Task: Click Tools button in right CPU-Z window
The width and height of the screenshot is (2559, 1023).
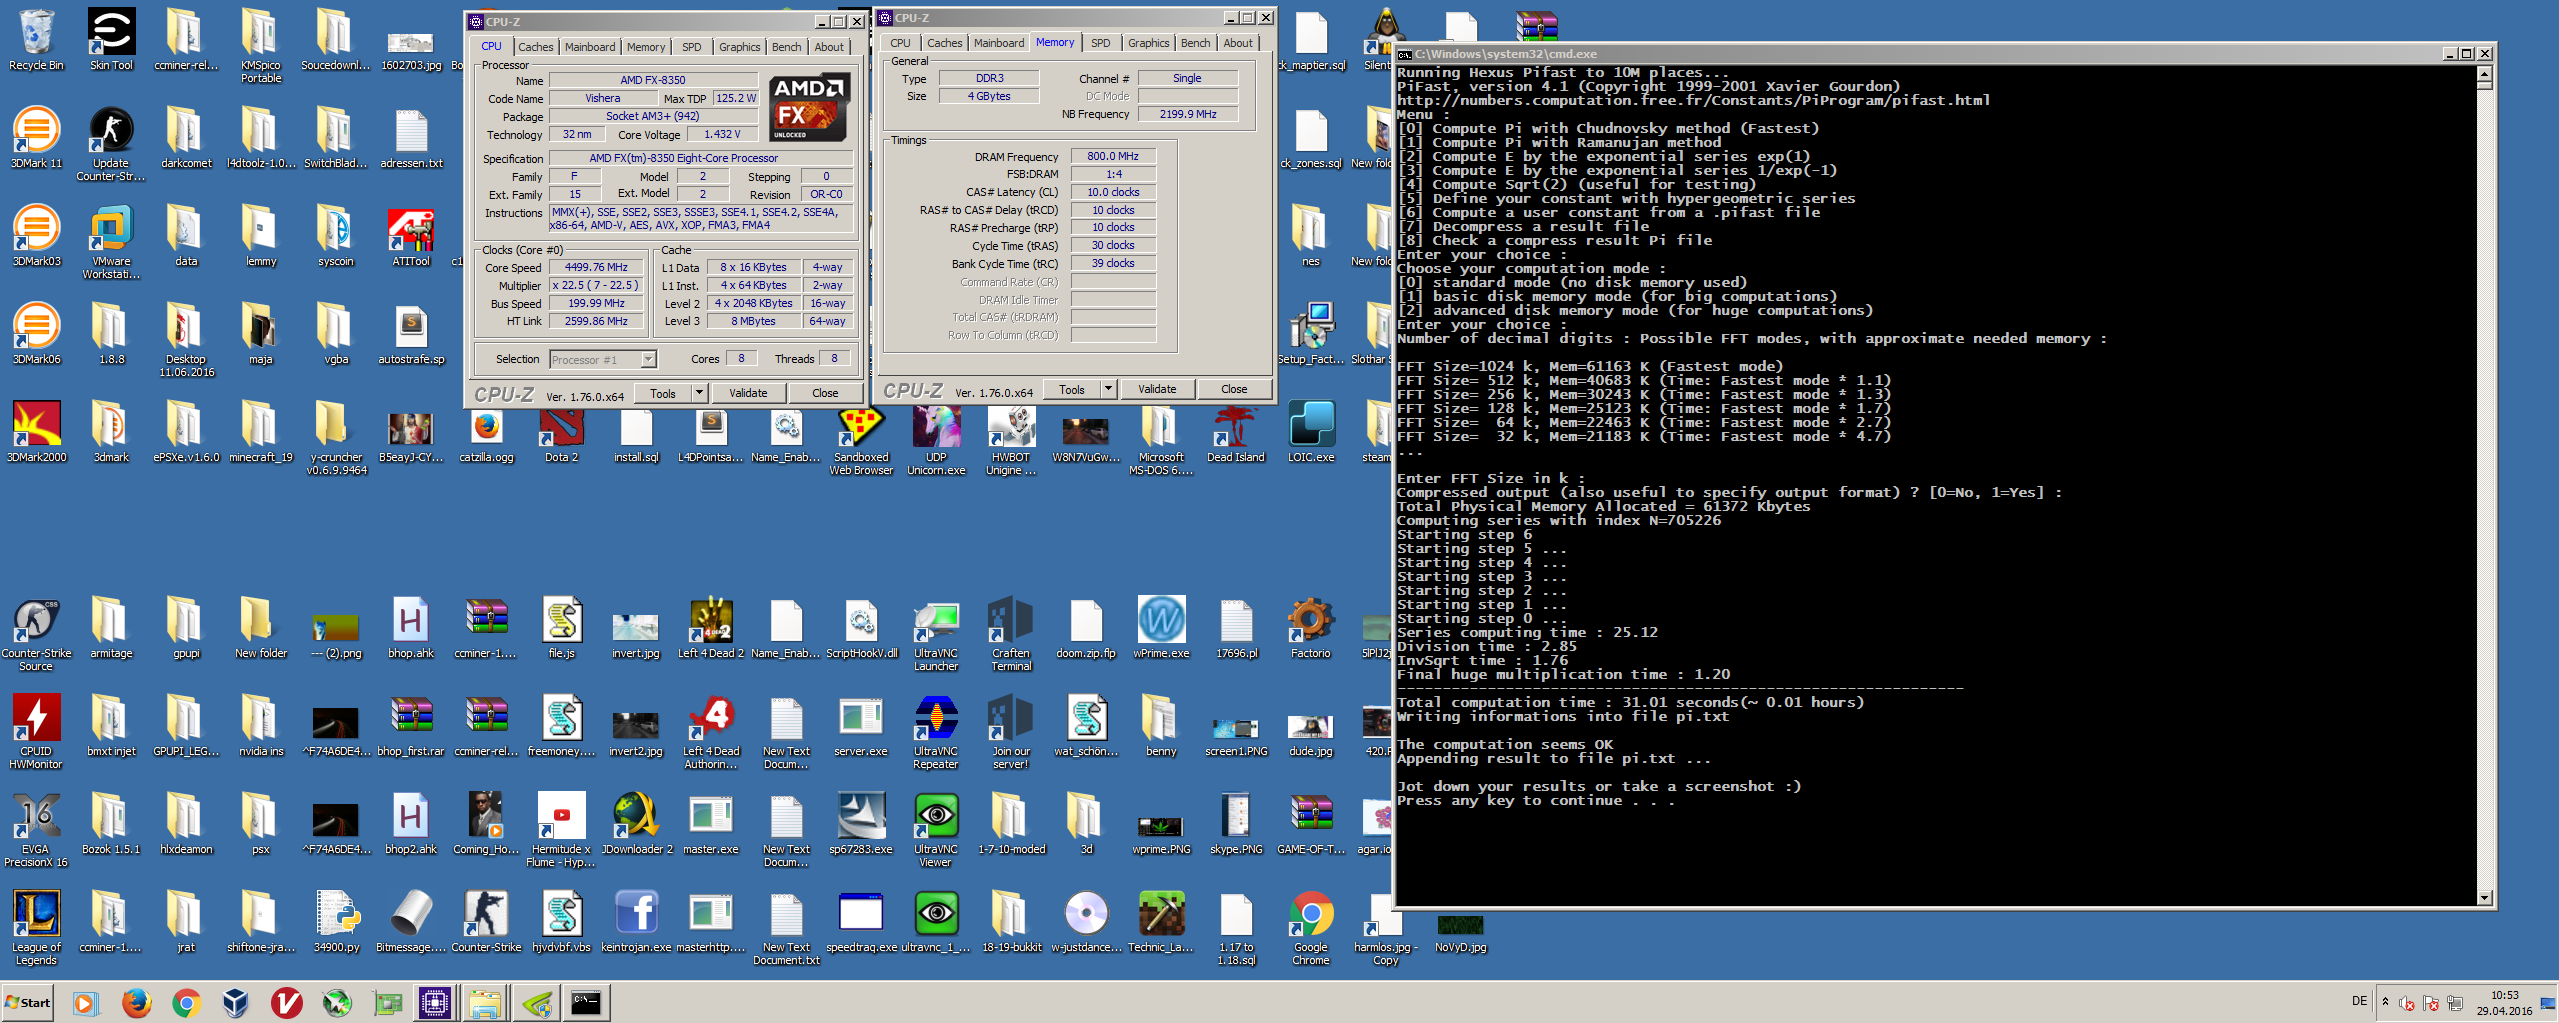Action: tap(1072, 389)
